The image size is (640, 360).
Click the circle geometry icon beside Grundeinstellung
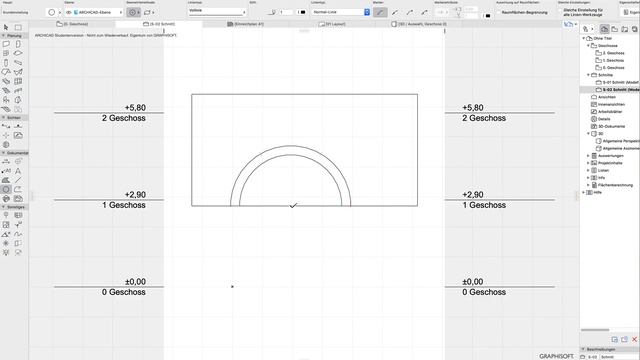[51, 12]
